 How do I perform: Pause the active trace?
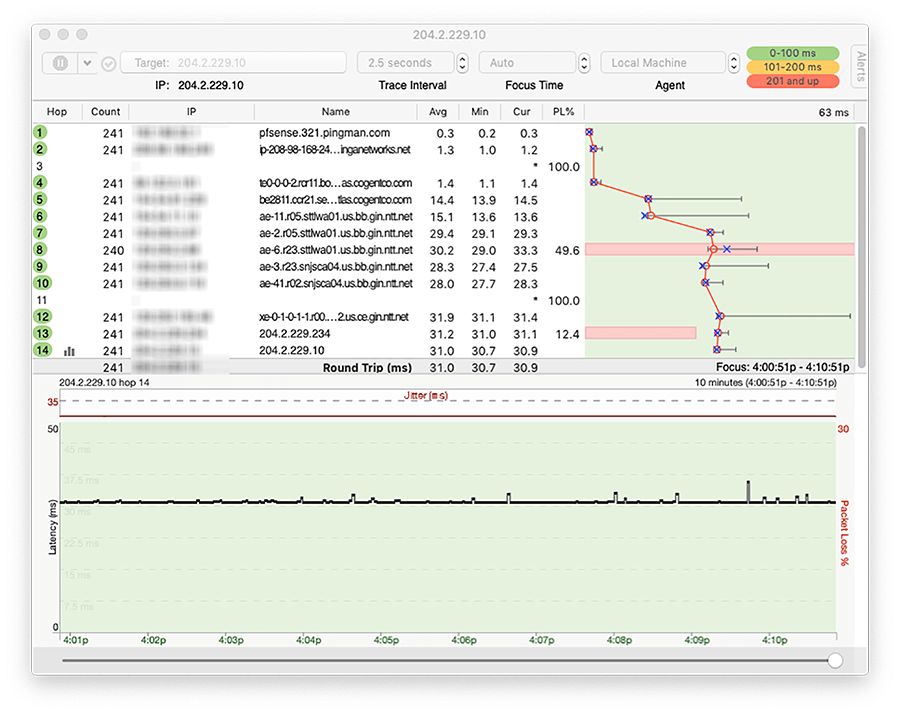coord(60,62)
